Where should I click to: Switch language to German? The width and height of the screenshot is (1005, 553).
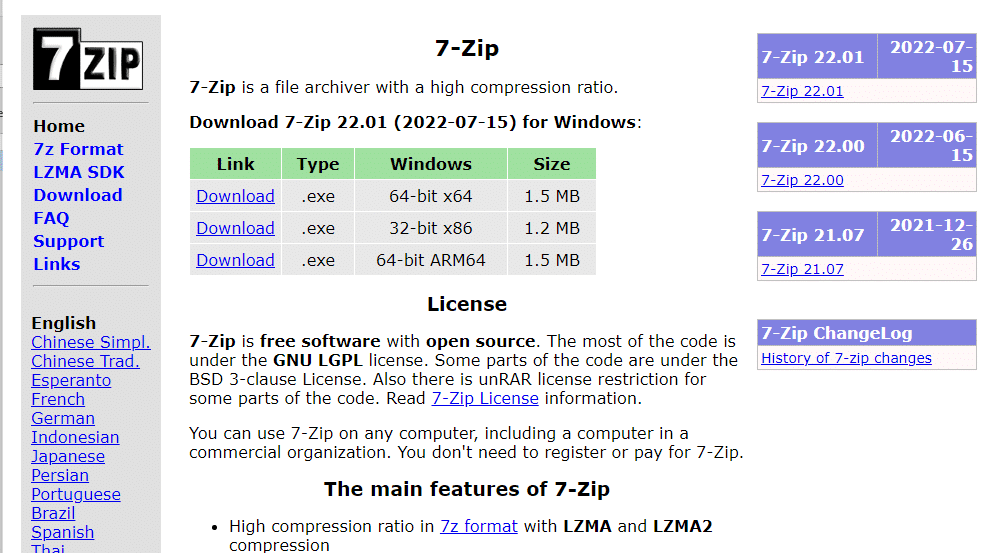click(x=63, y=418)
